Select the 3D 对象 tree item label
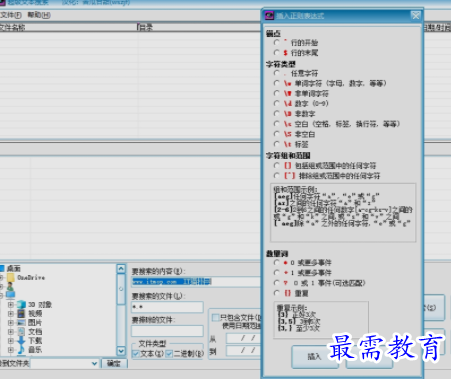This screenshot has width=451, height=379. pos(40,305)
